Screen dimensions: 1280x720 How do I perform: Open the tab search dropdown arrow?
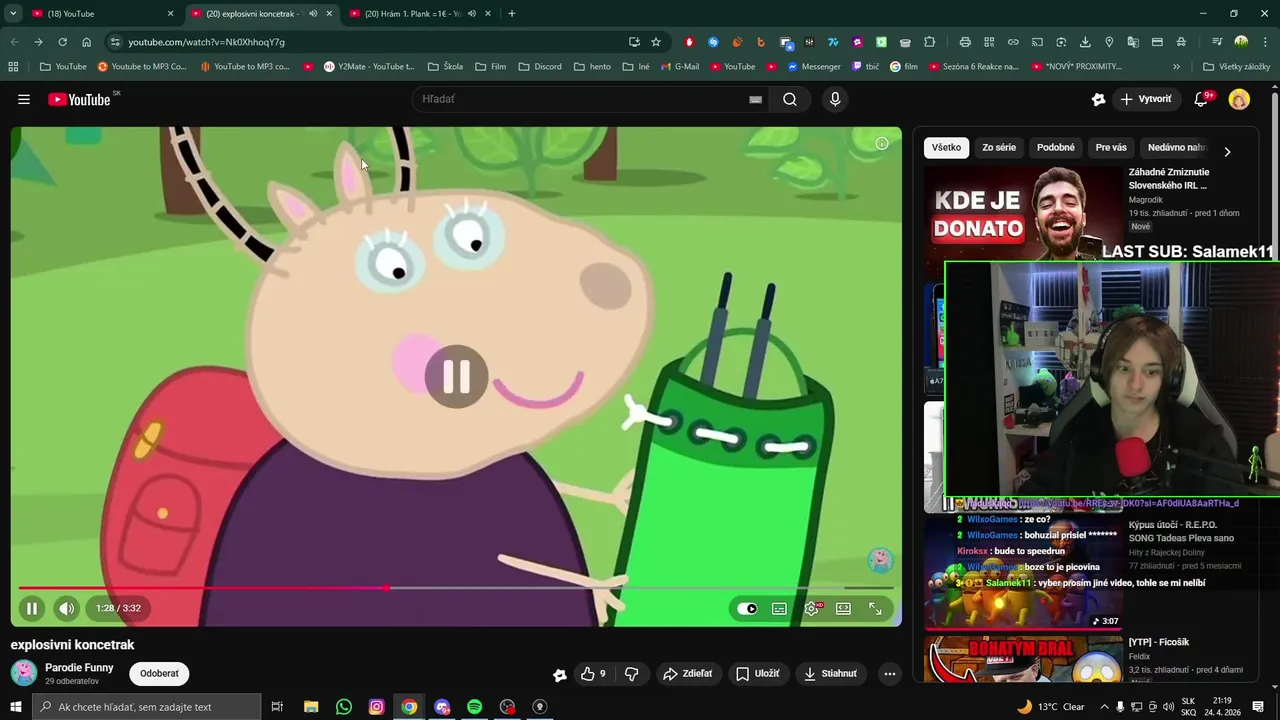click(13, 14)
